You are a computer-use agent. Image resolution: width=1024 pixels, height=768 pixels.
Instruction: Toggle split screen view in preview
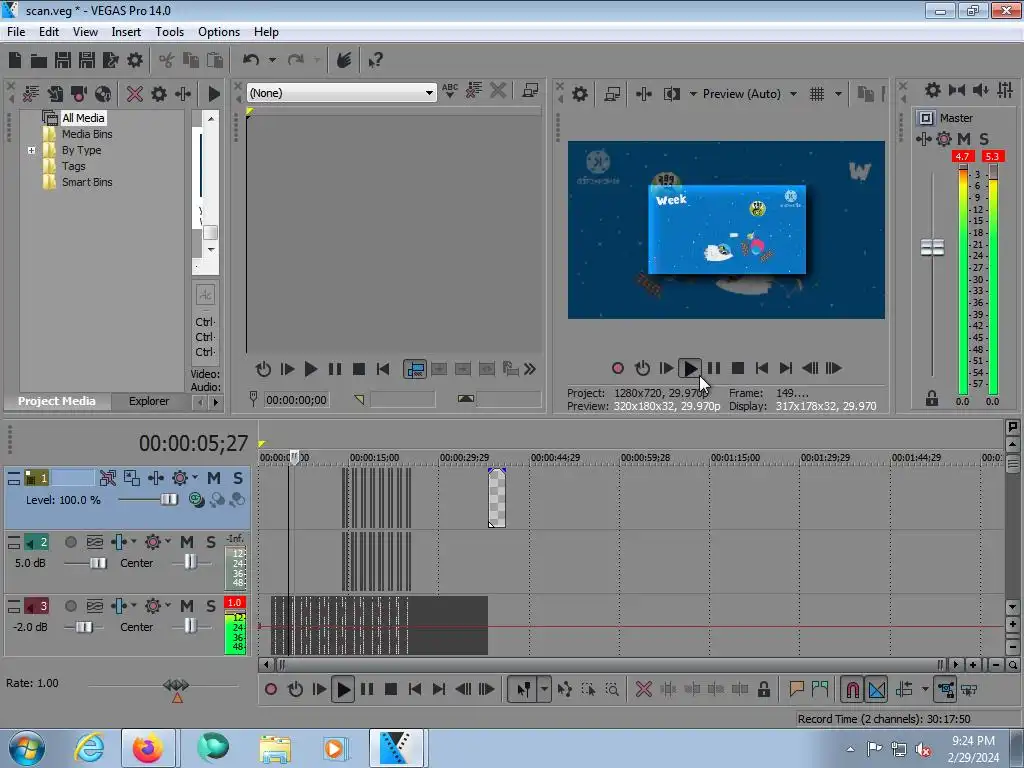(x=671, y=94)
